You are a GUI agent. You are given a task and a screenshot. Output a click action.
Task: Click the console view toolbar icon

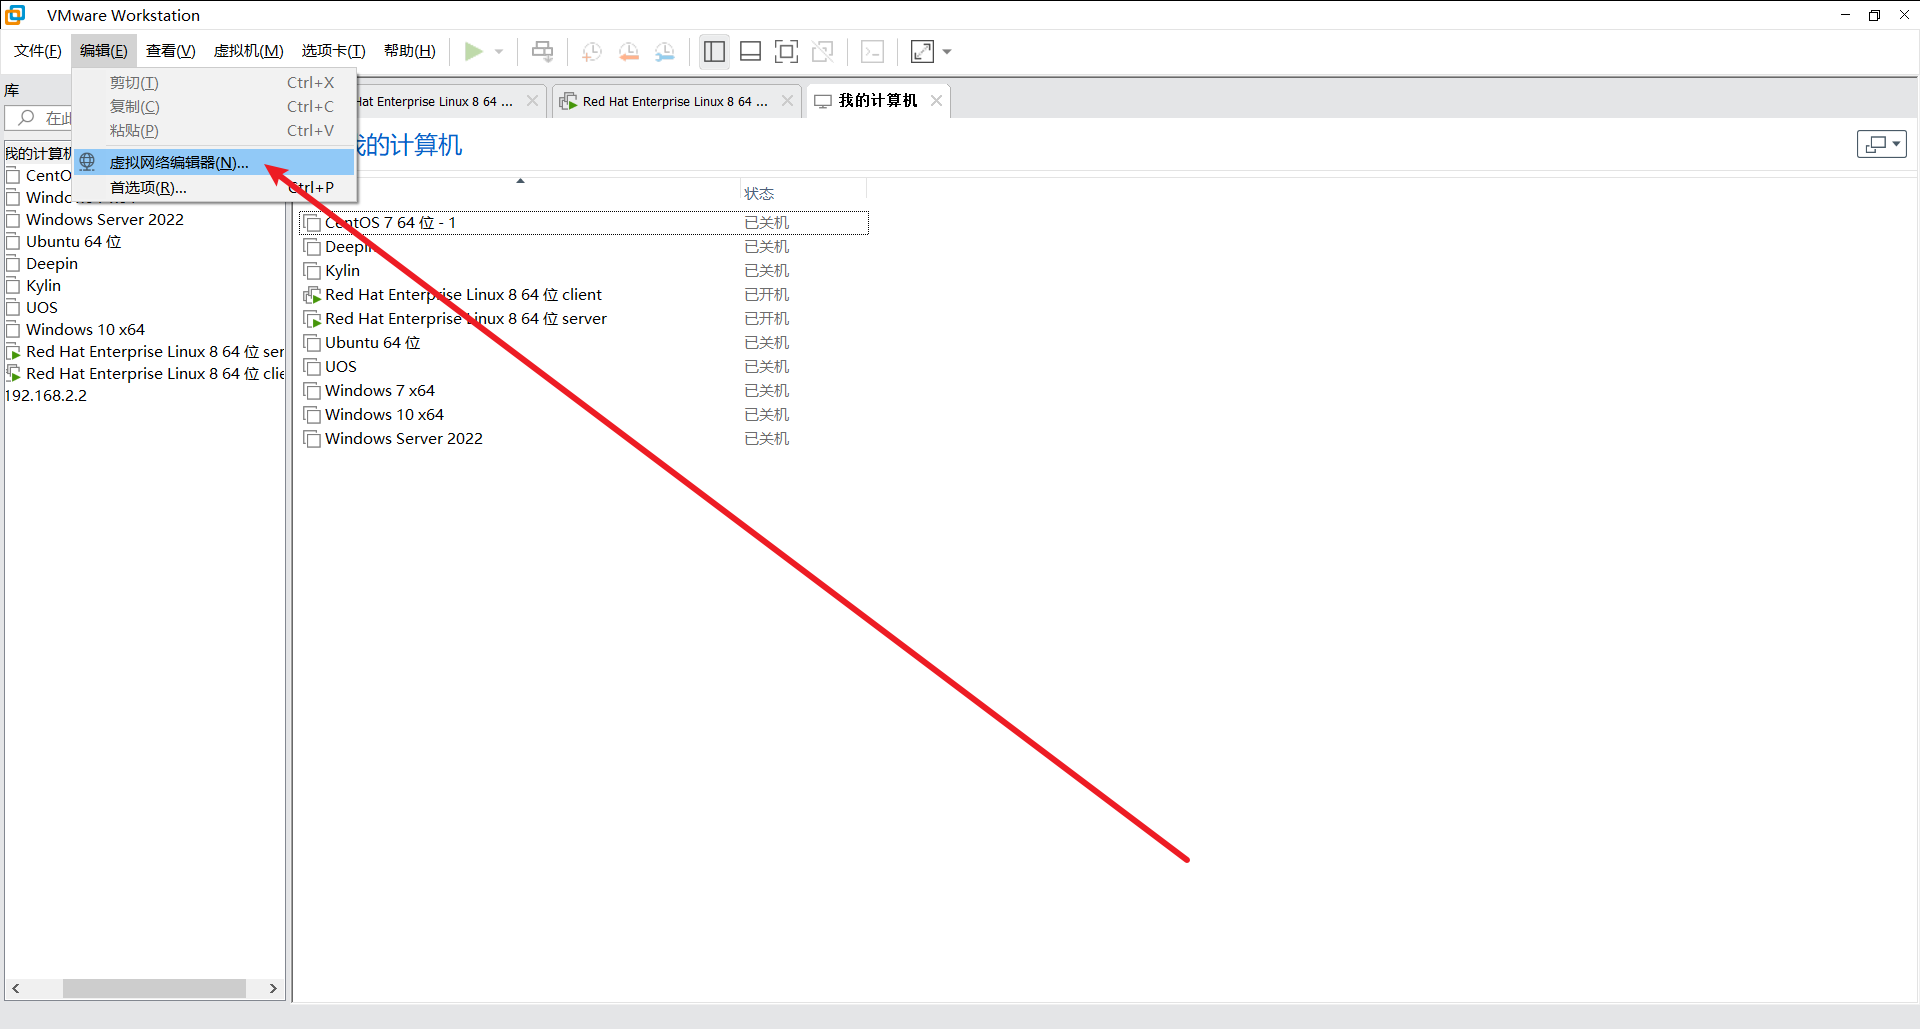tap(873, 51)
